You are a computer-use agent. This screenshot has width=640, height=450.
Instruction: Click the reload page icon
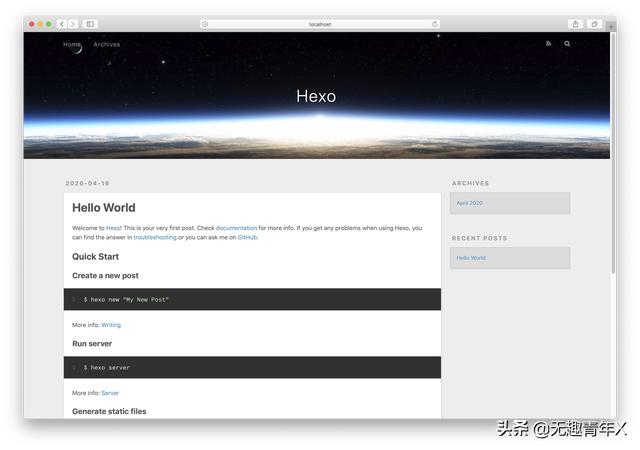click(x=435, y=24)
